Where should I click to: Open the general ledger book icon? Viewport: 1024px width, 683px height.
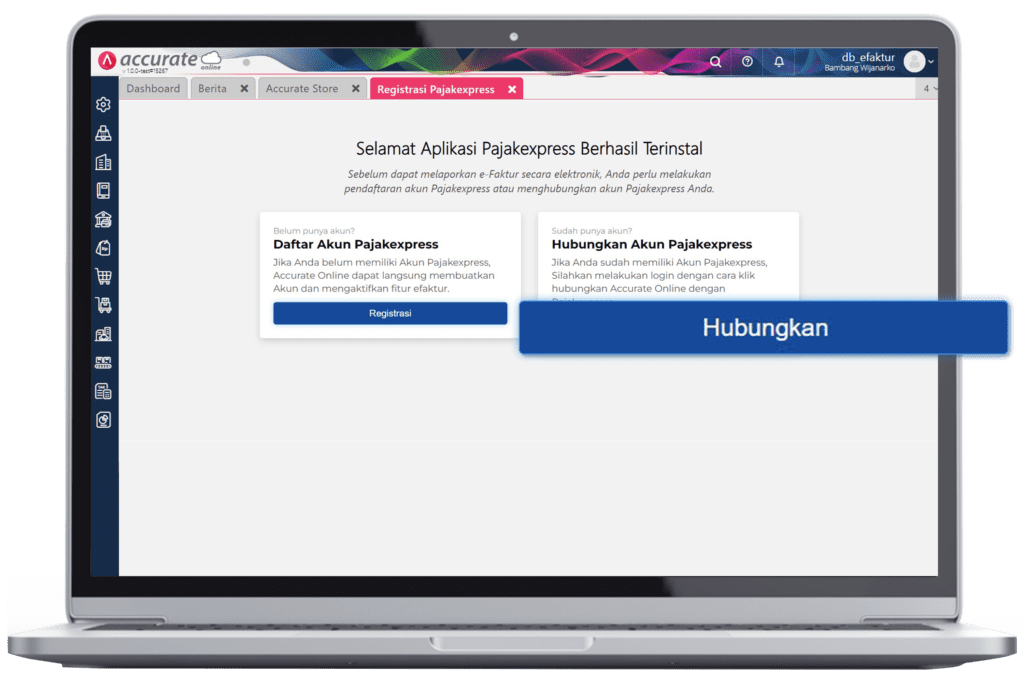pos(103,191)
